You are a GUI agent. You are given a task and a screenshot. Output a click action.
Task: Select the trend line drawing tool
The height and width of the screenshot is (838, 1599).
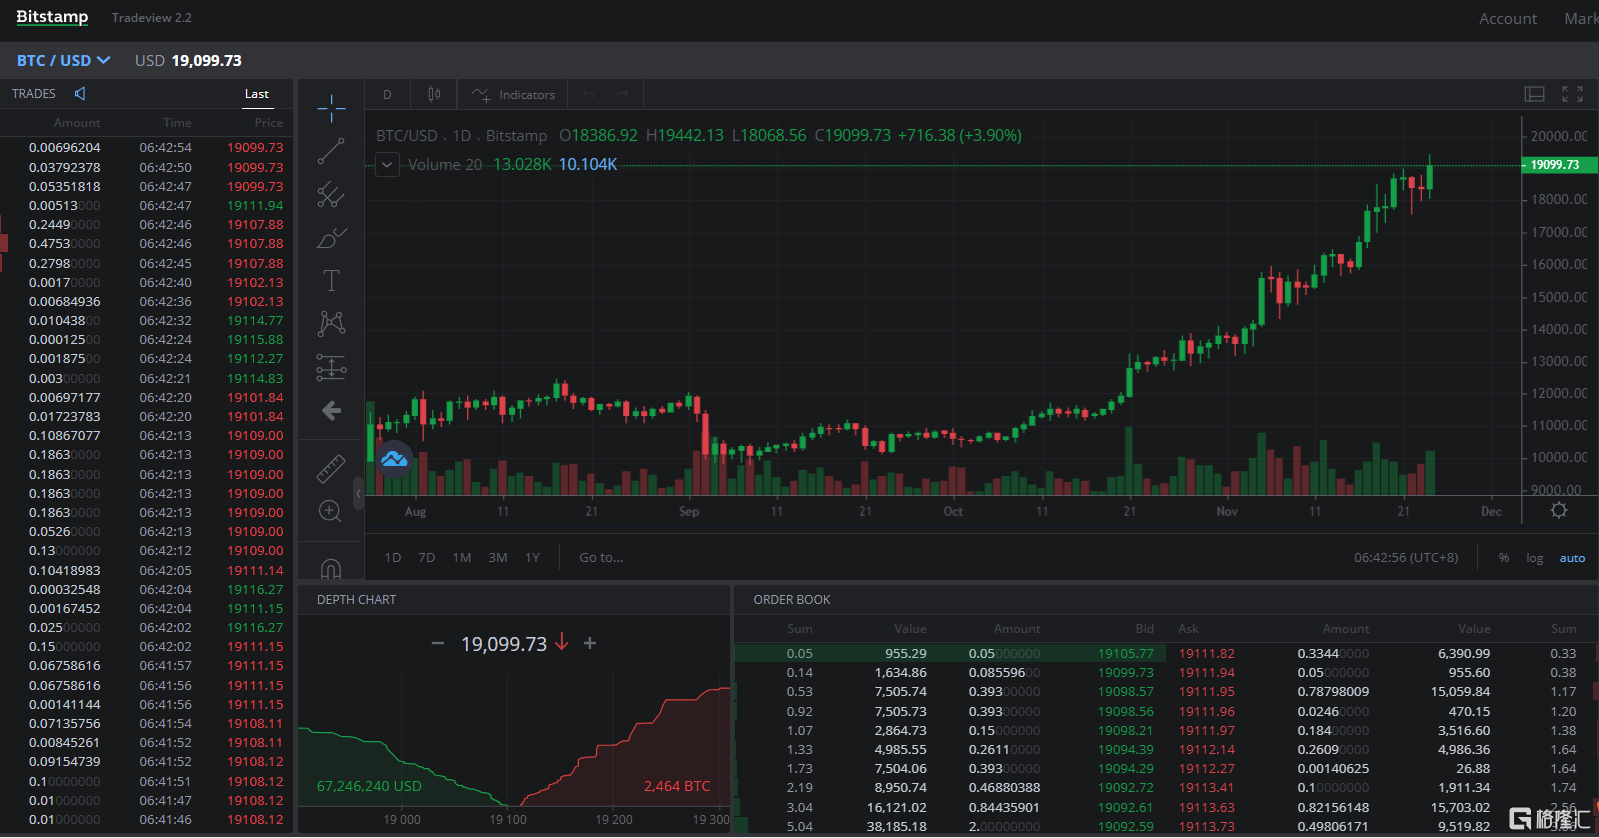331,151
